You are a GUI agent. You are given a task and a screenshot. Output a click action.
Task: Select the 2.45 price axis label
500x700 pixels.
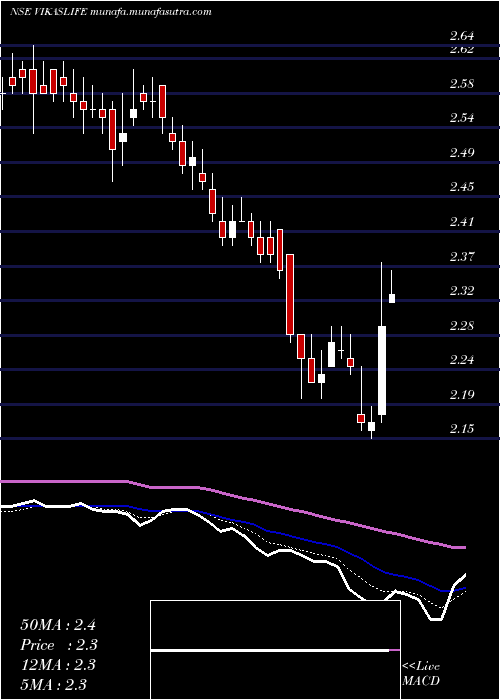[x=462, y=187]
